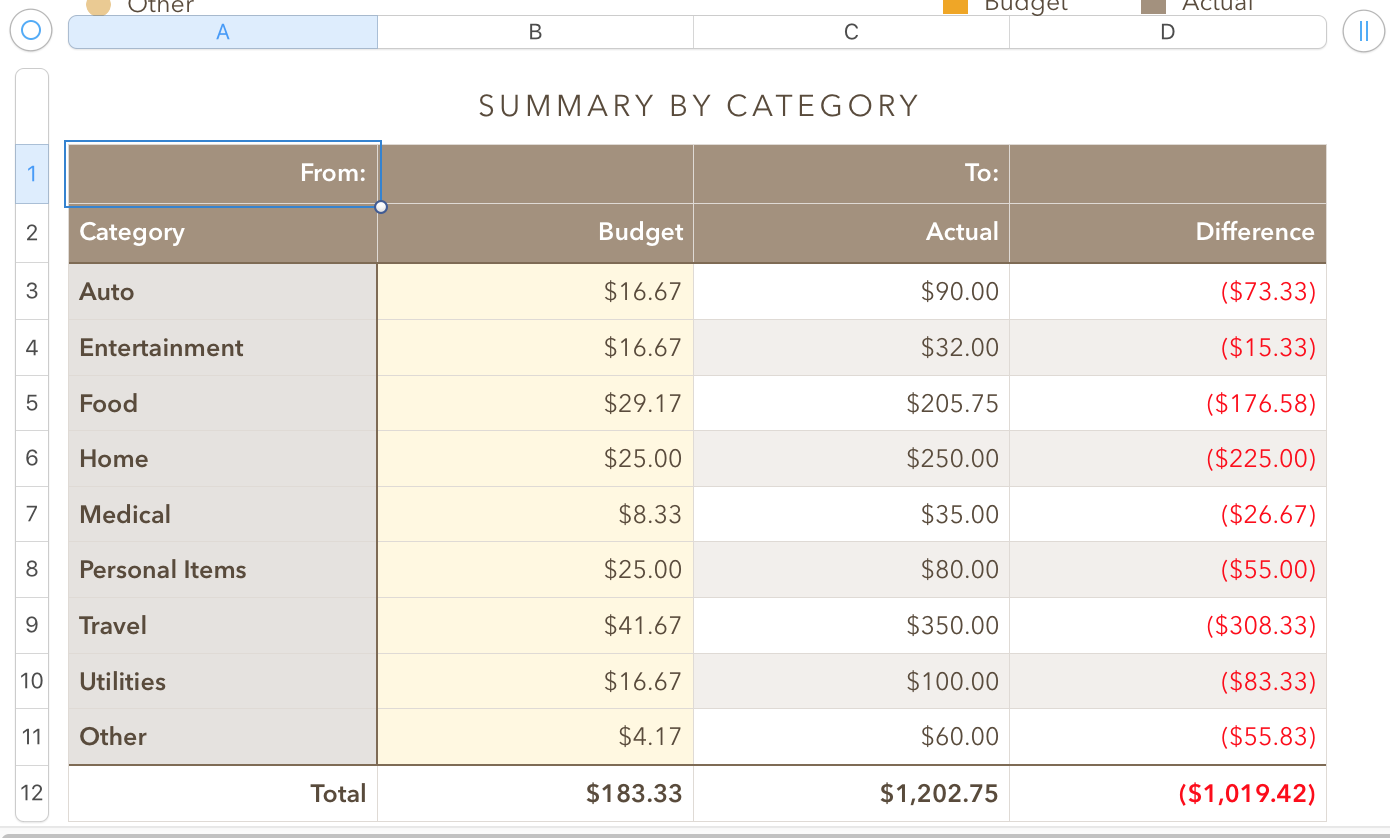Viewport: 1390px width, 838px height.
Task: Select column C header tab
Action: 851,32
